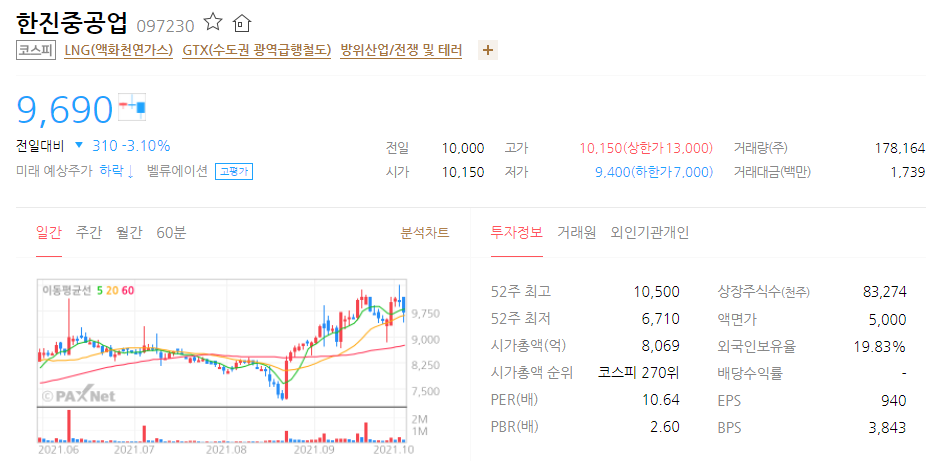This screenshot has height=473, width=936.
Task: Switch to the 60분 chart tab
Action: point(171,232)
